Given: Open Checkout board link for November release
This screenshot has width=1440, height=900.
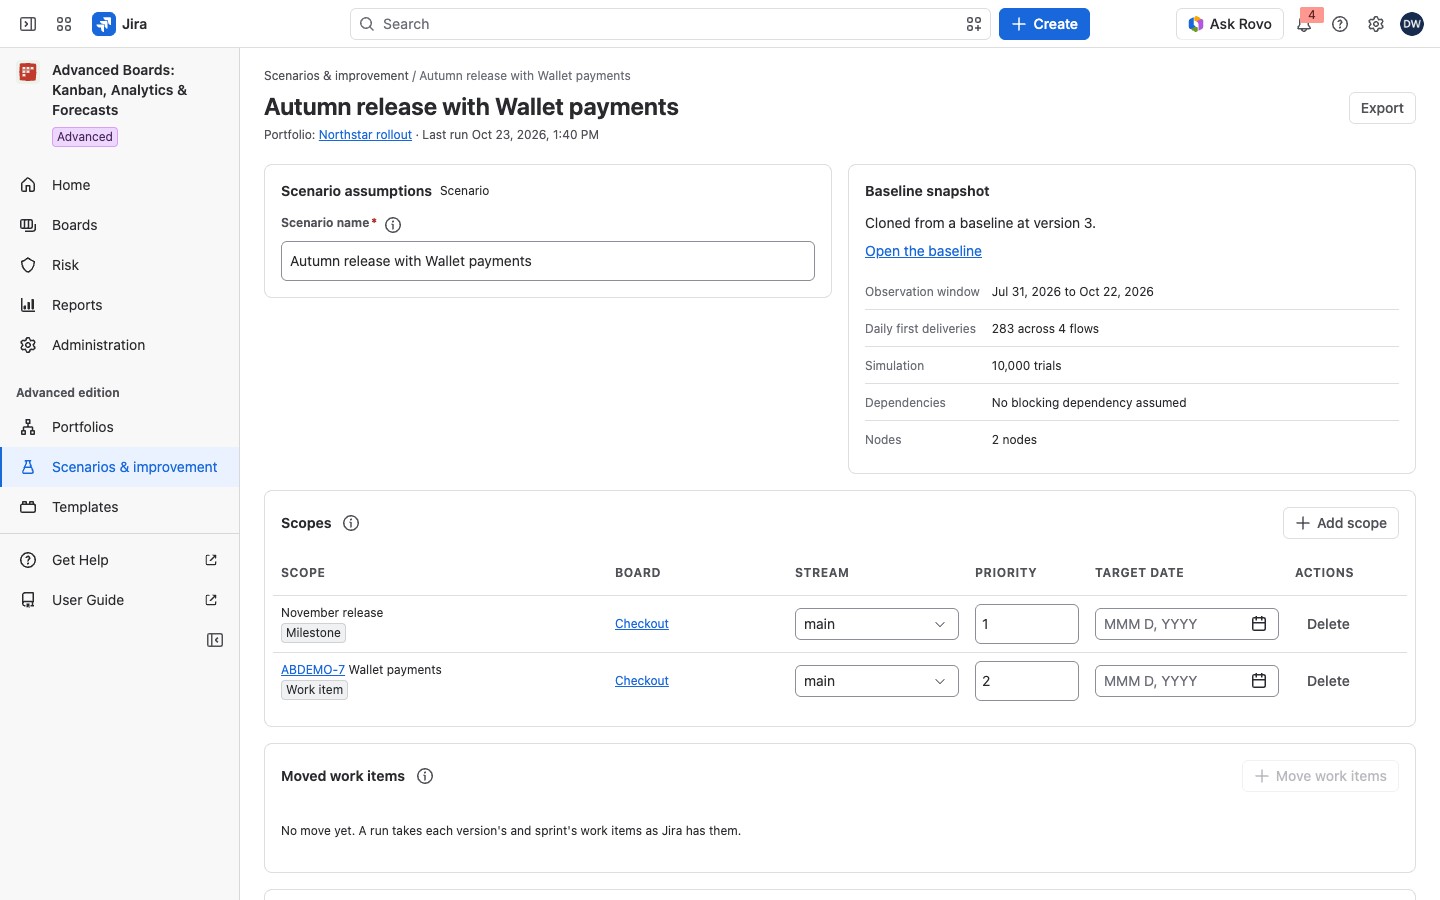Looking at the screenshot, I should coord(642,624).
